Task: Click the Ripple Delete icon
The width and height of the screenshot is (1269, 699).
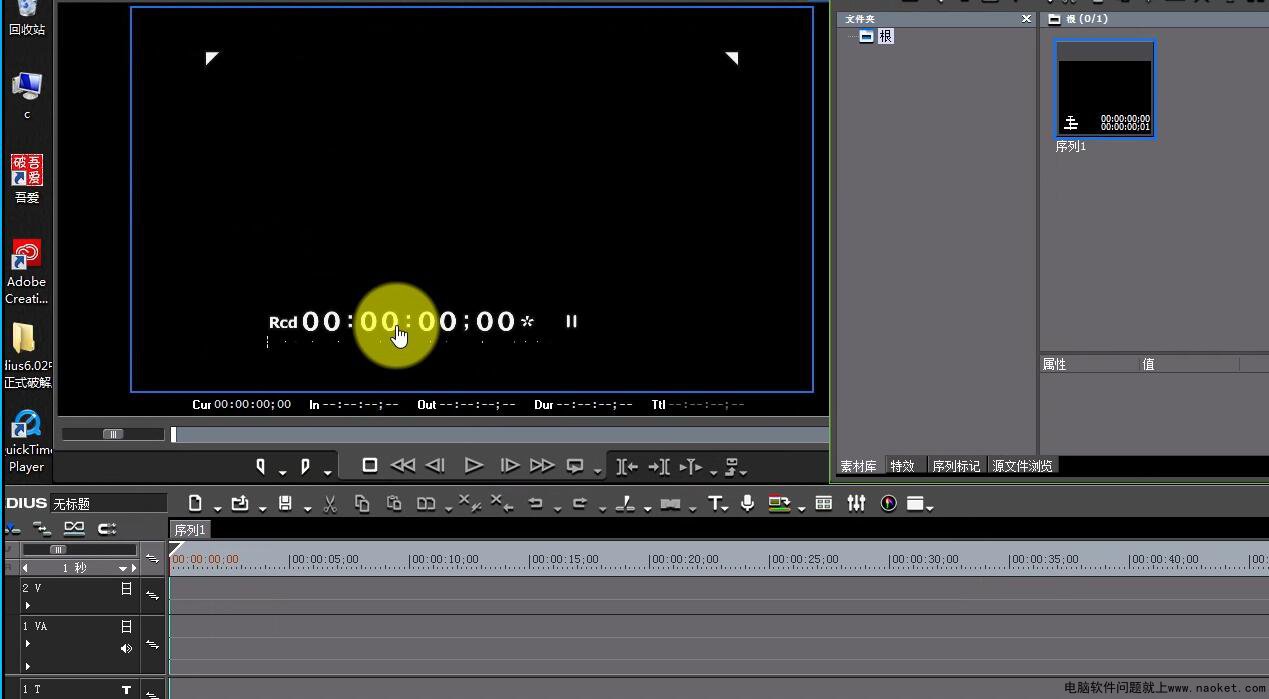Action: point(501,503)
